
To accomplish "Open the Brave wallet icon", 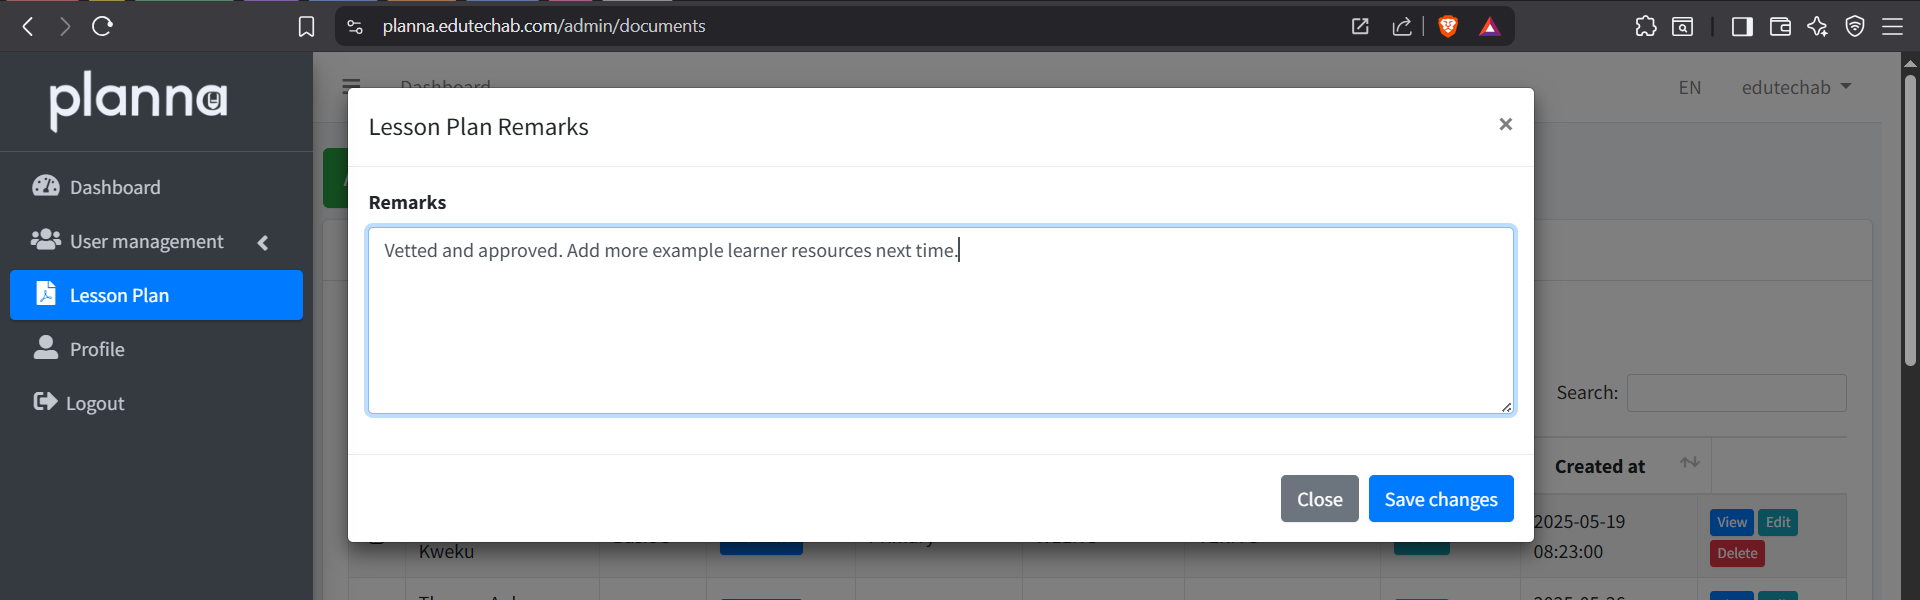I will (x=1780, y=27).
